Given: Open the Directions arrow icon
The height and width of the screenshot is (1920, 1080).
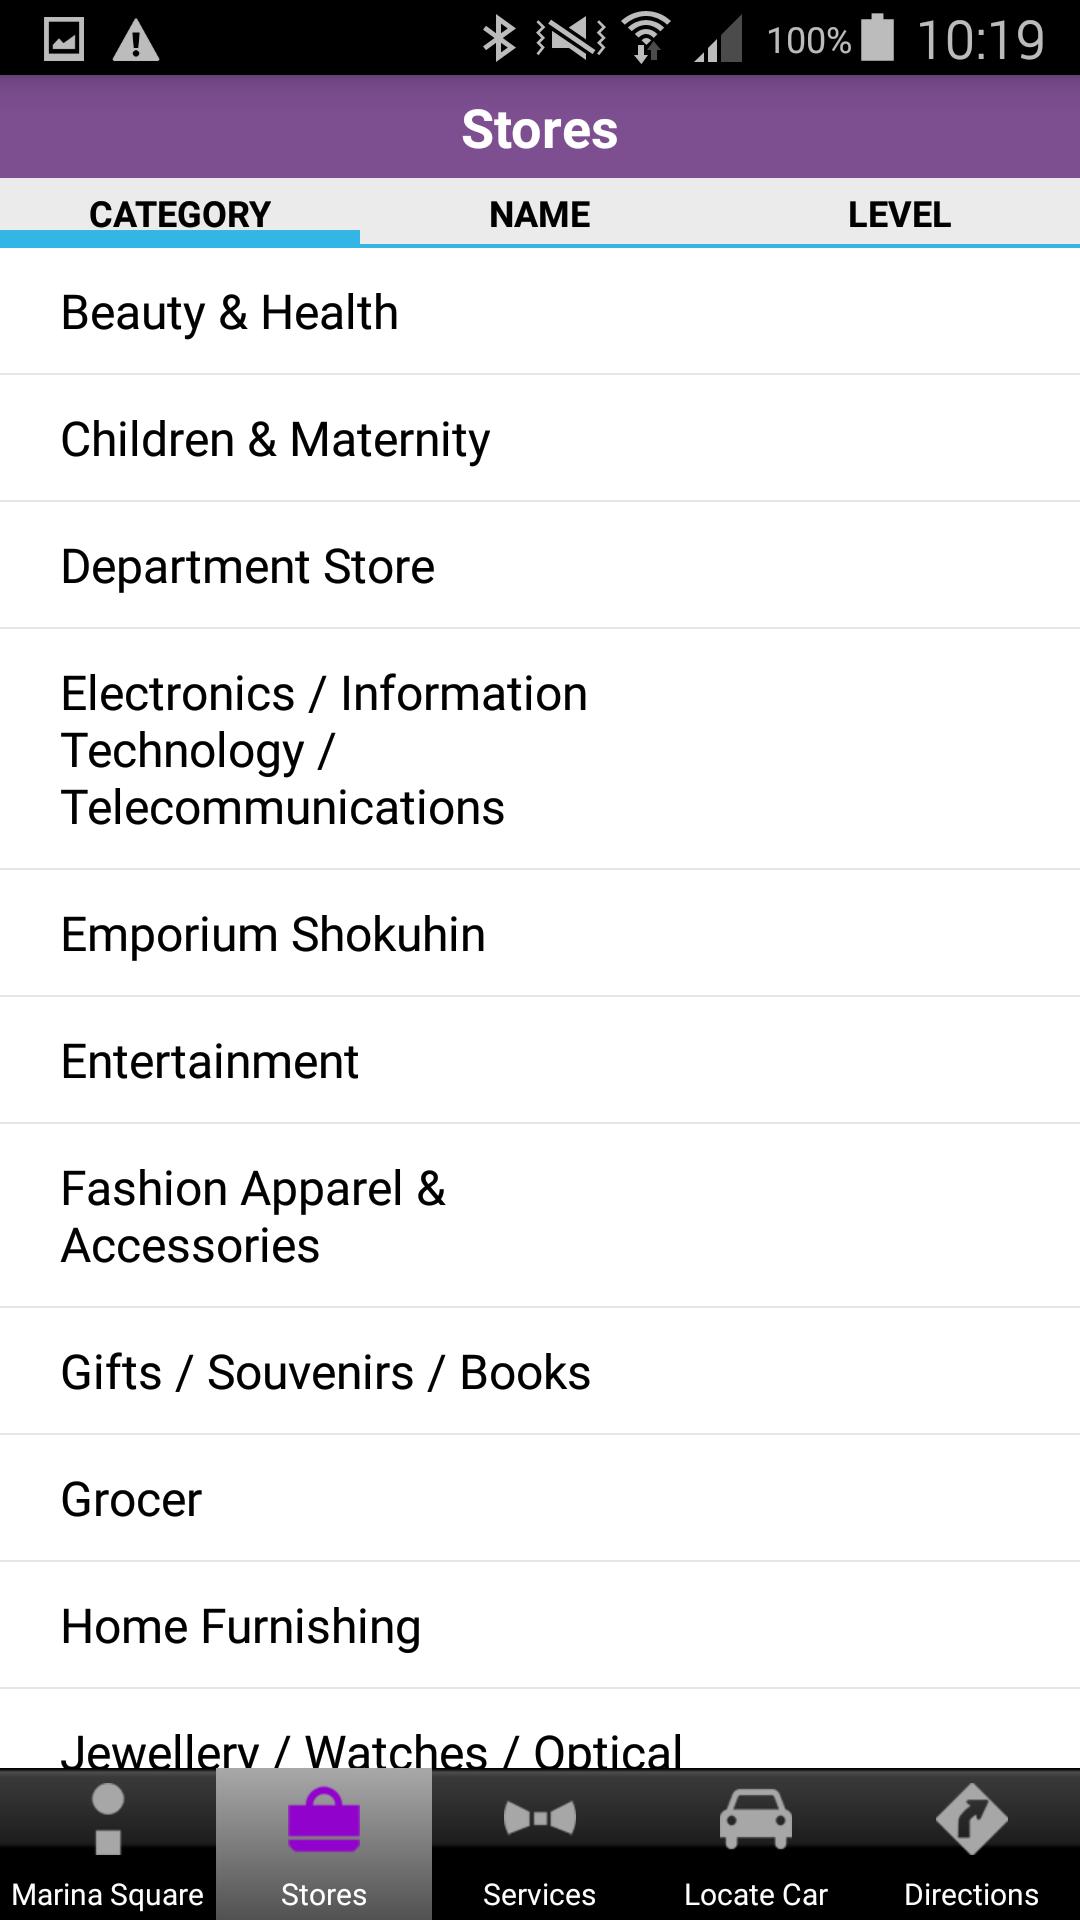Looking at the screenshot, I should point(971,1818).
